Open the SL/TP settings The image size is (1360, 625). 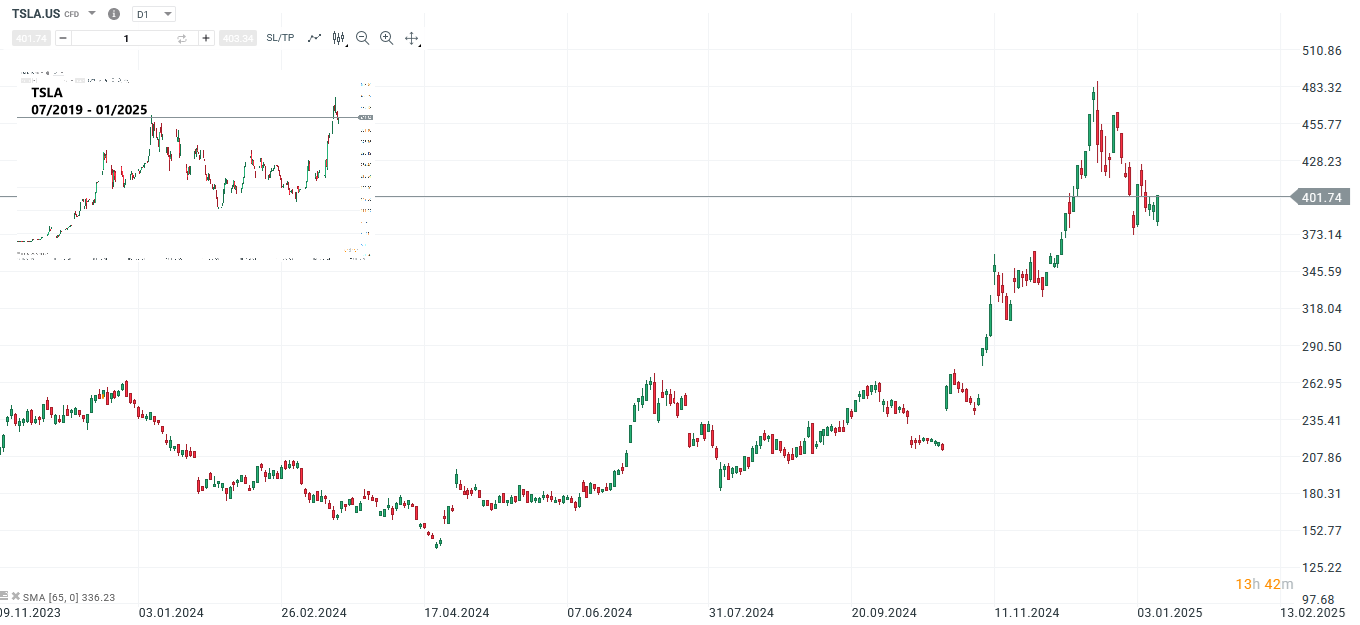pos(280,38)
